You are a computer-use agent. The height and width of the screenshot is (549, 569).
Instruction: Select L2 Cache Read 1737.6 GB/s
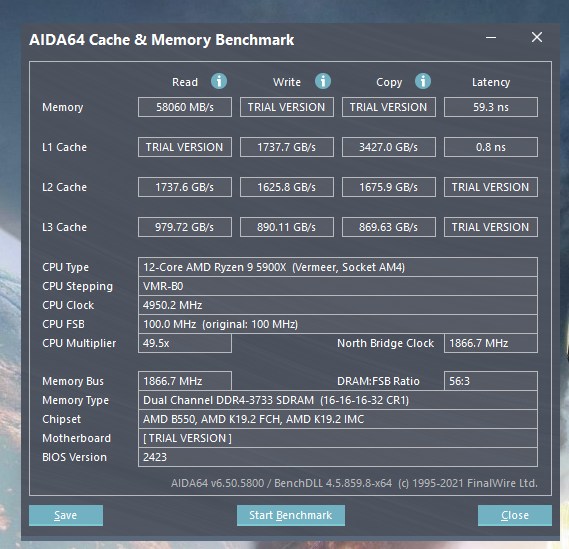(x=185, y=187)
